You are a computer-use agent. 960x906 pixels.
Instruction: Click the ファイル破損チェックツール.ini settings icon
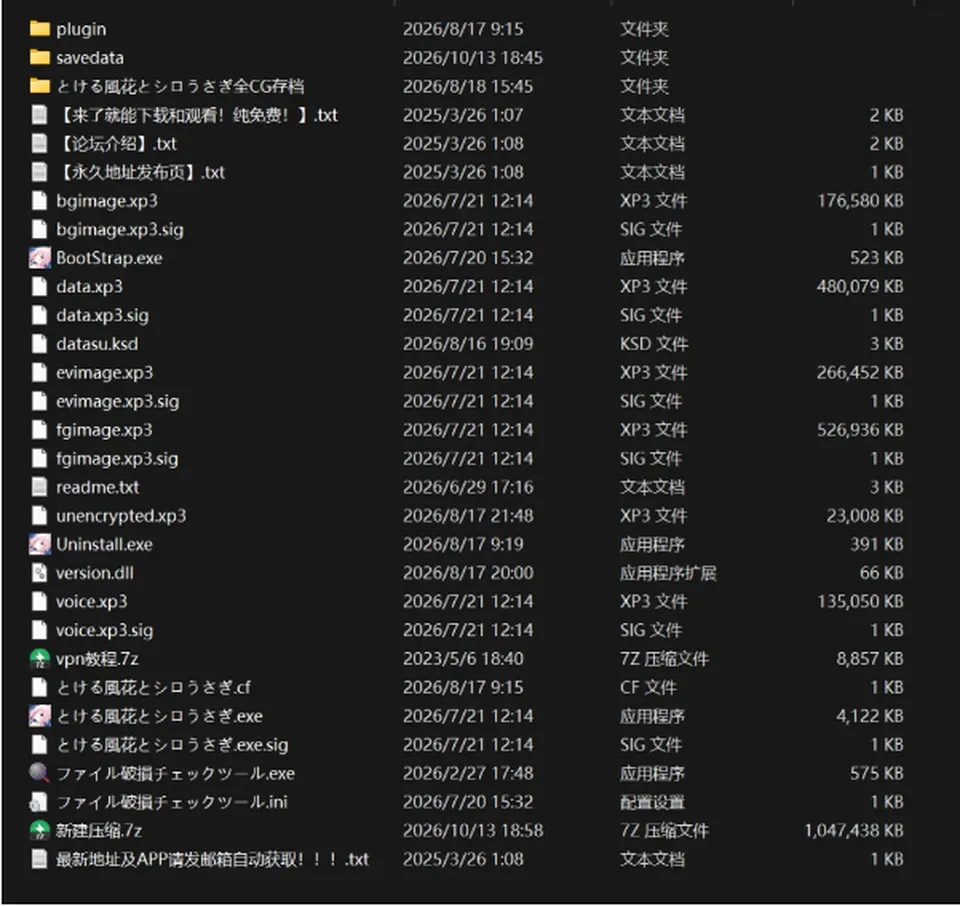(40, 802)
